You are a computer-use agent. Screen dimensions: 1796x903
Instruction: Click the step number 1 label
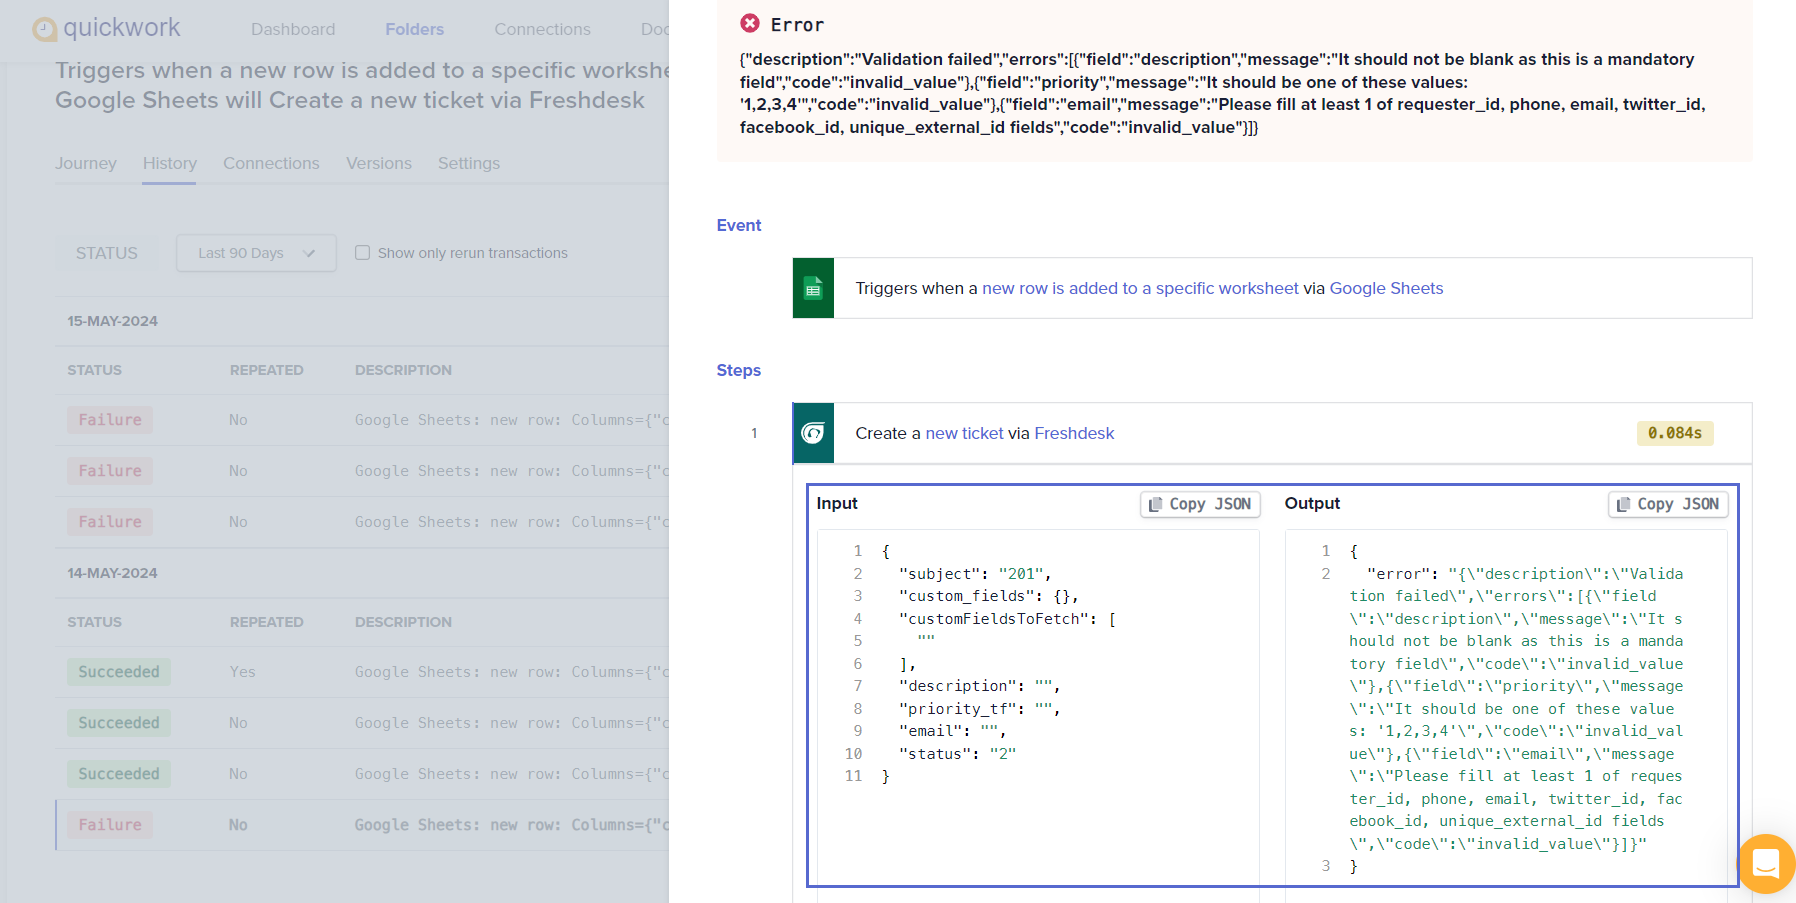pos(754,433)
